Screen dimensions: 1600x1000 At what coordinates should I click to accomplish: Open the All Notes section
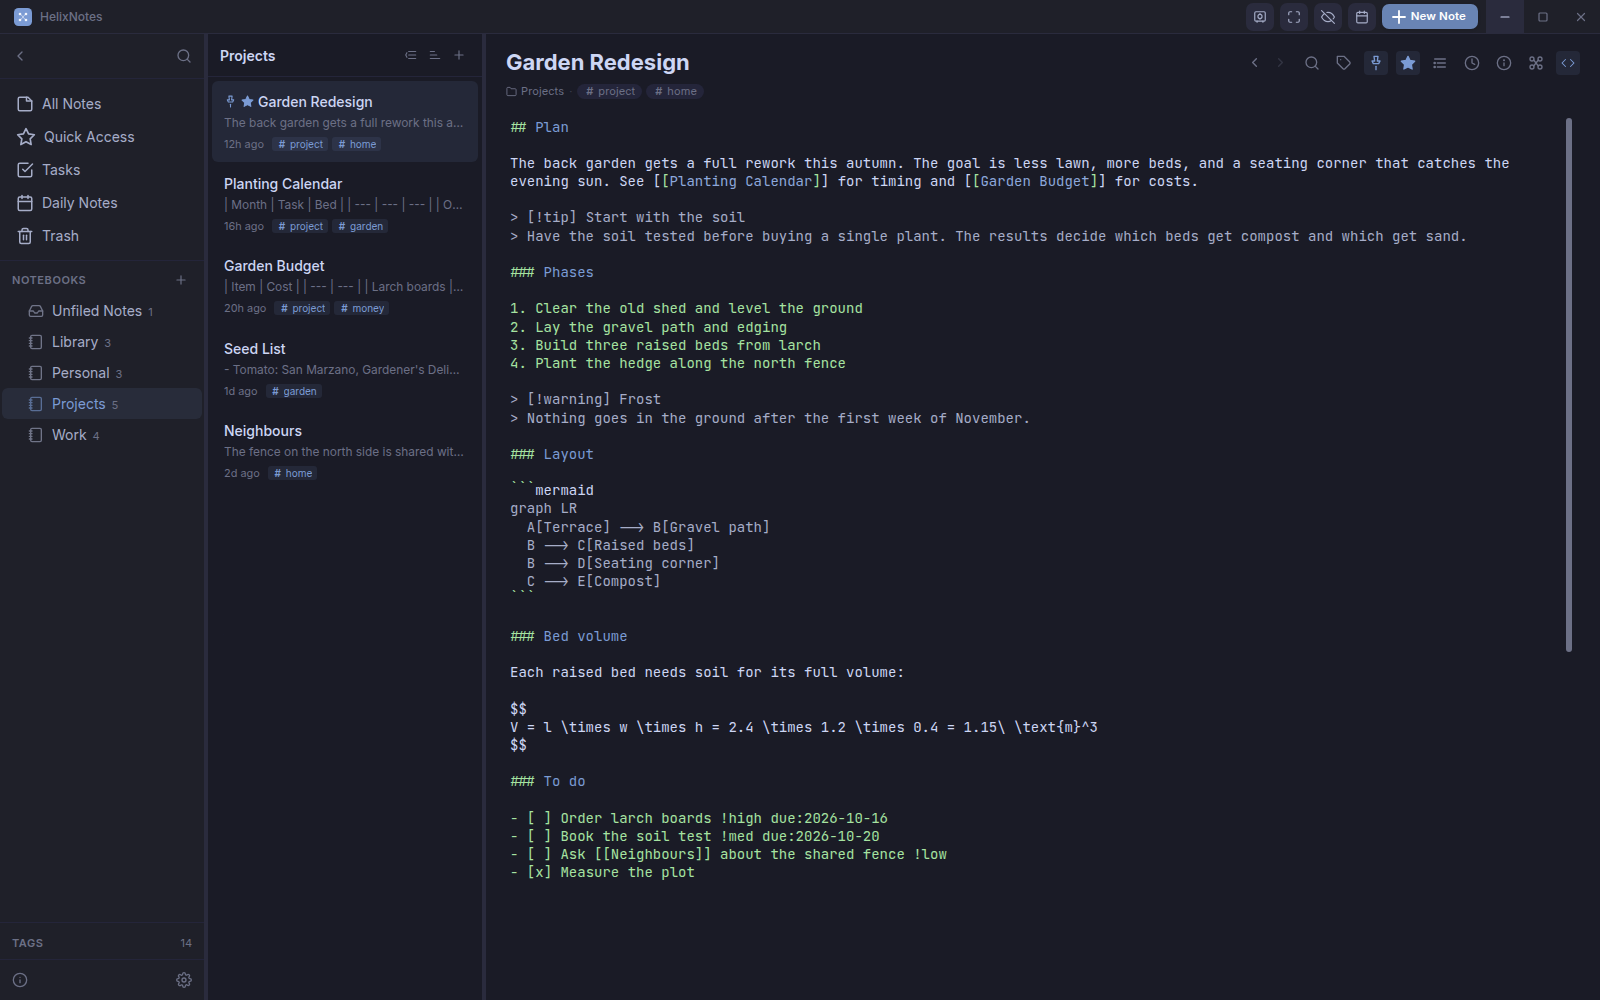point(101,104)
